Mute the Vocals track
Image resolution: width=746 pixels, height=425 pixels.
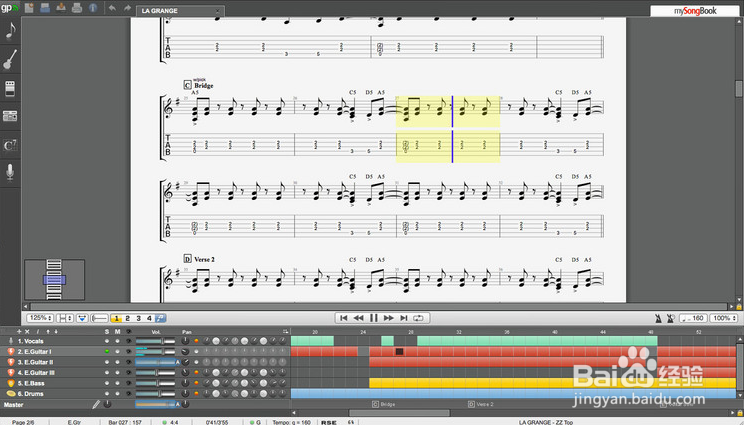[117, 341]
